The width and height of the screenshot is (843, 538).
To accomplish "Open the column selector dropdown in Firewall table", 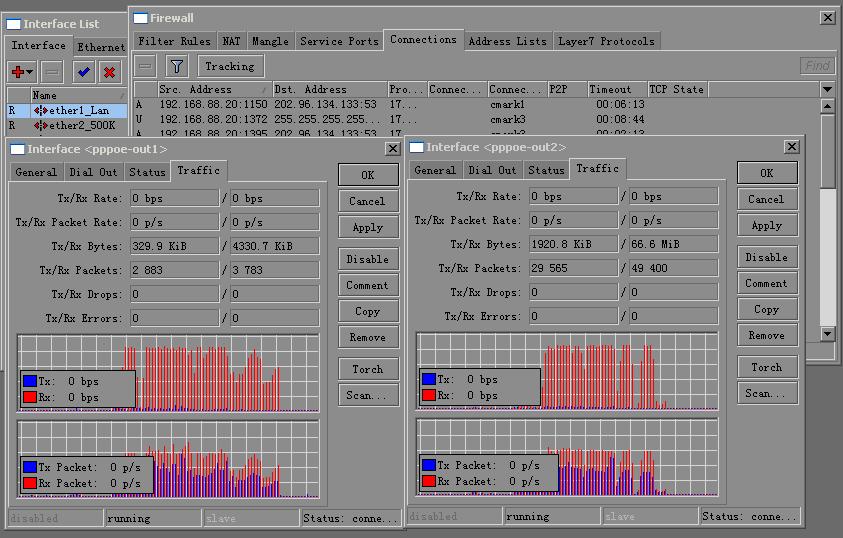I will coord(827,89).
